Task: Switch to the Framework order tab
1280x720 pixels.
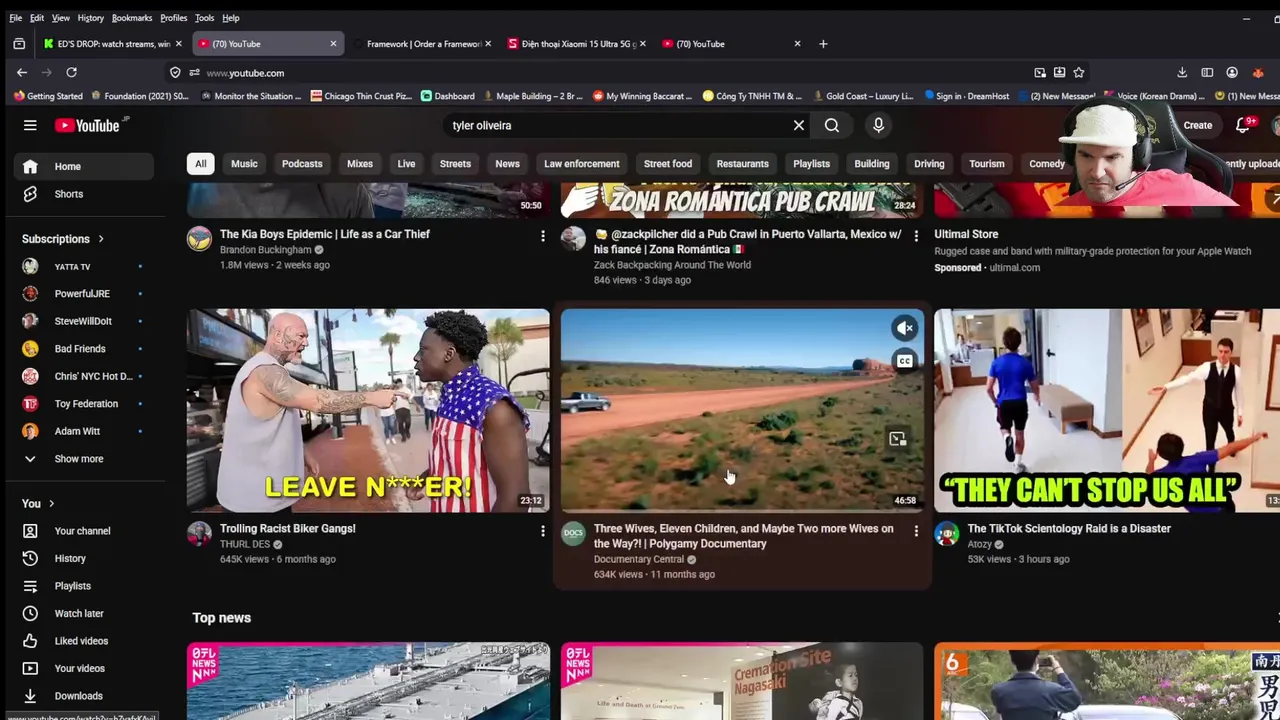Action: pos(424,44)
